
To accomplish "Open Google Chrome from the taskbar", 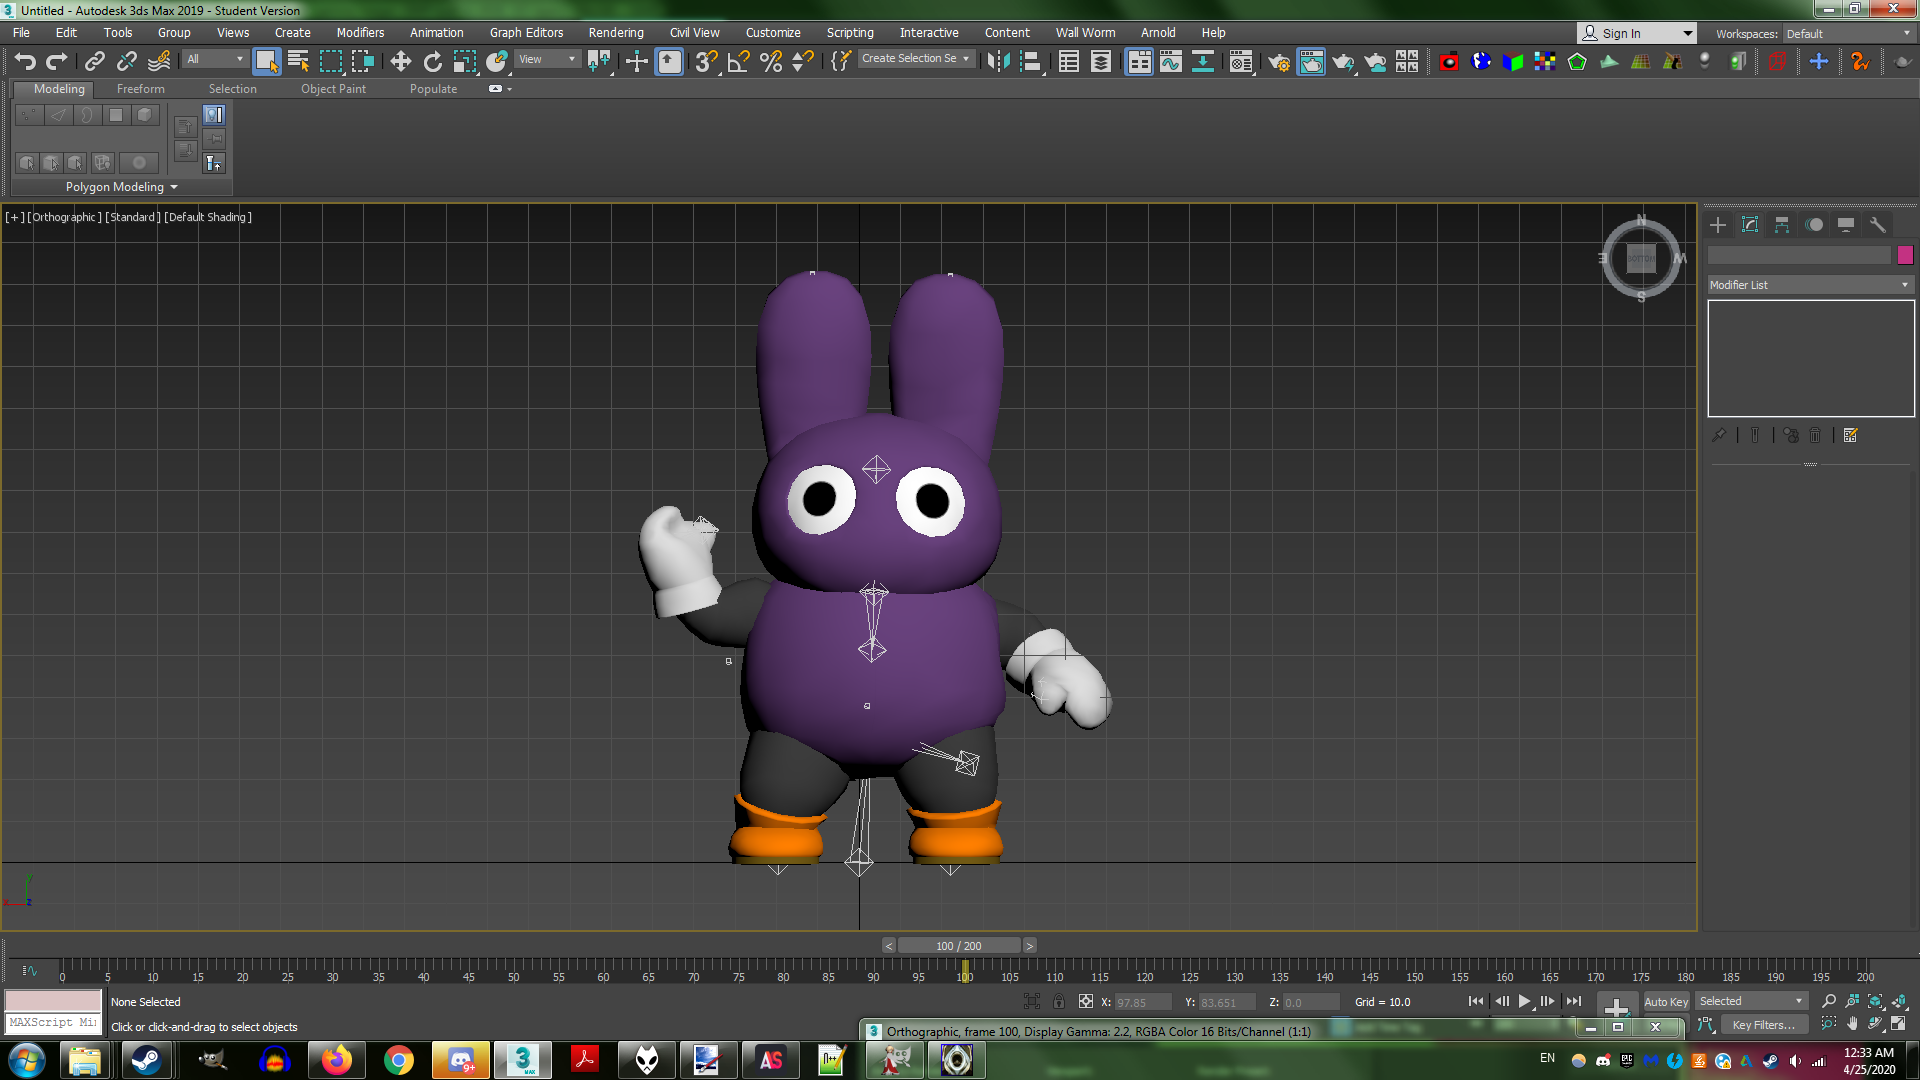I will (398, 1060).
